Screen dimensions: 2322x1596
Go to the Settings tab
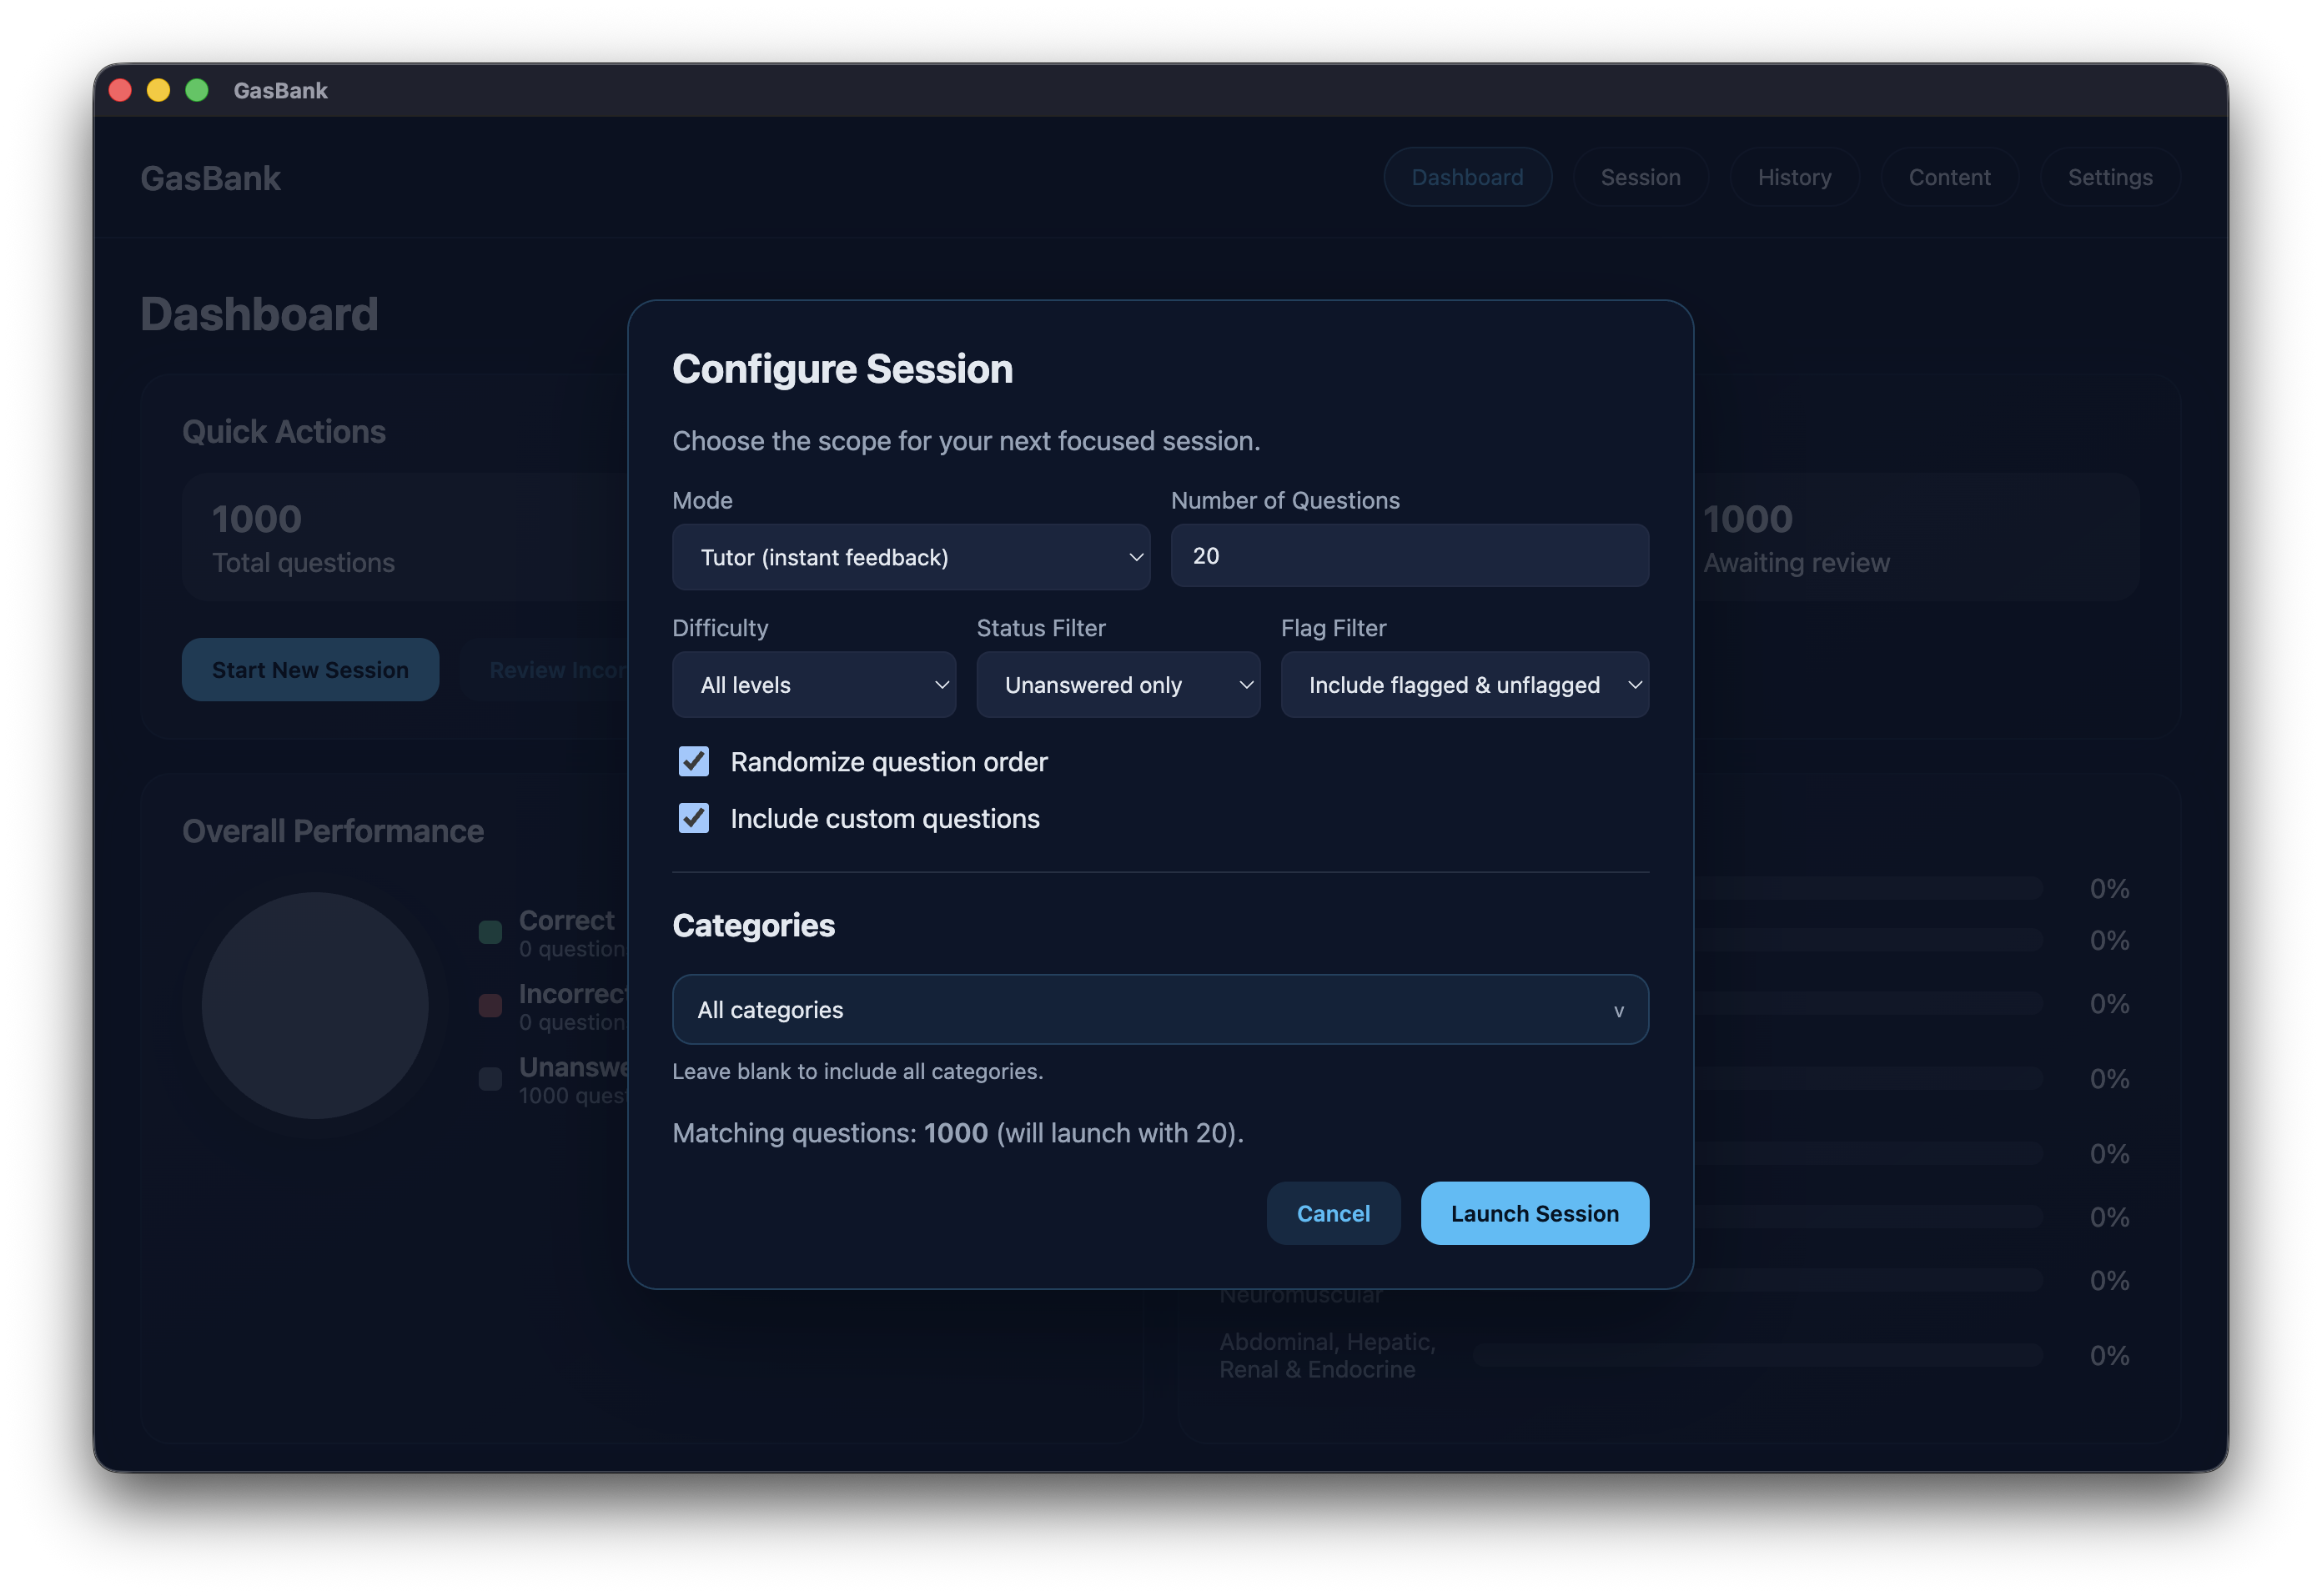click(2109, 177)
